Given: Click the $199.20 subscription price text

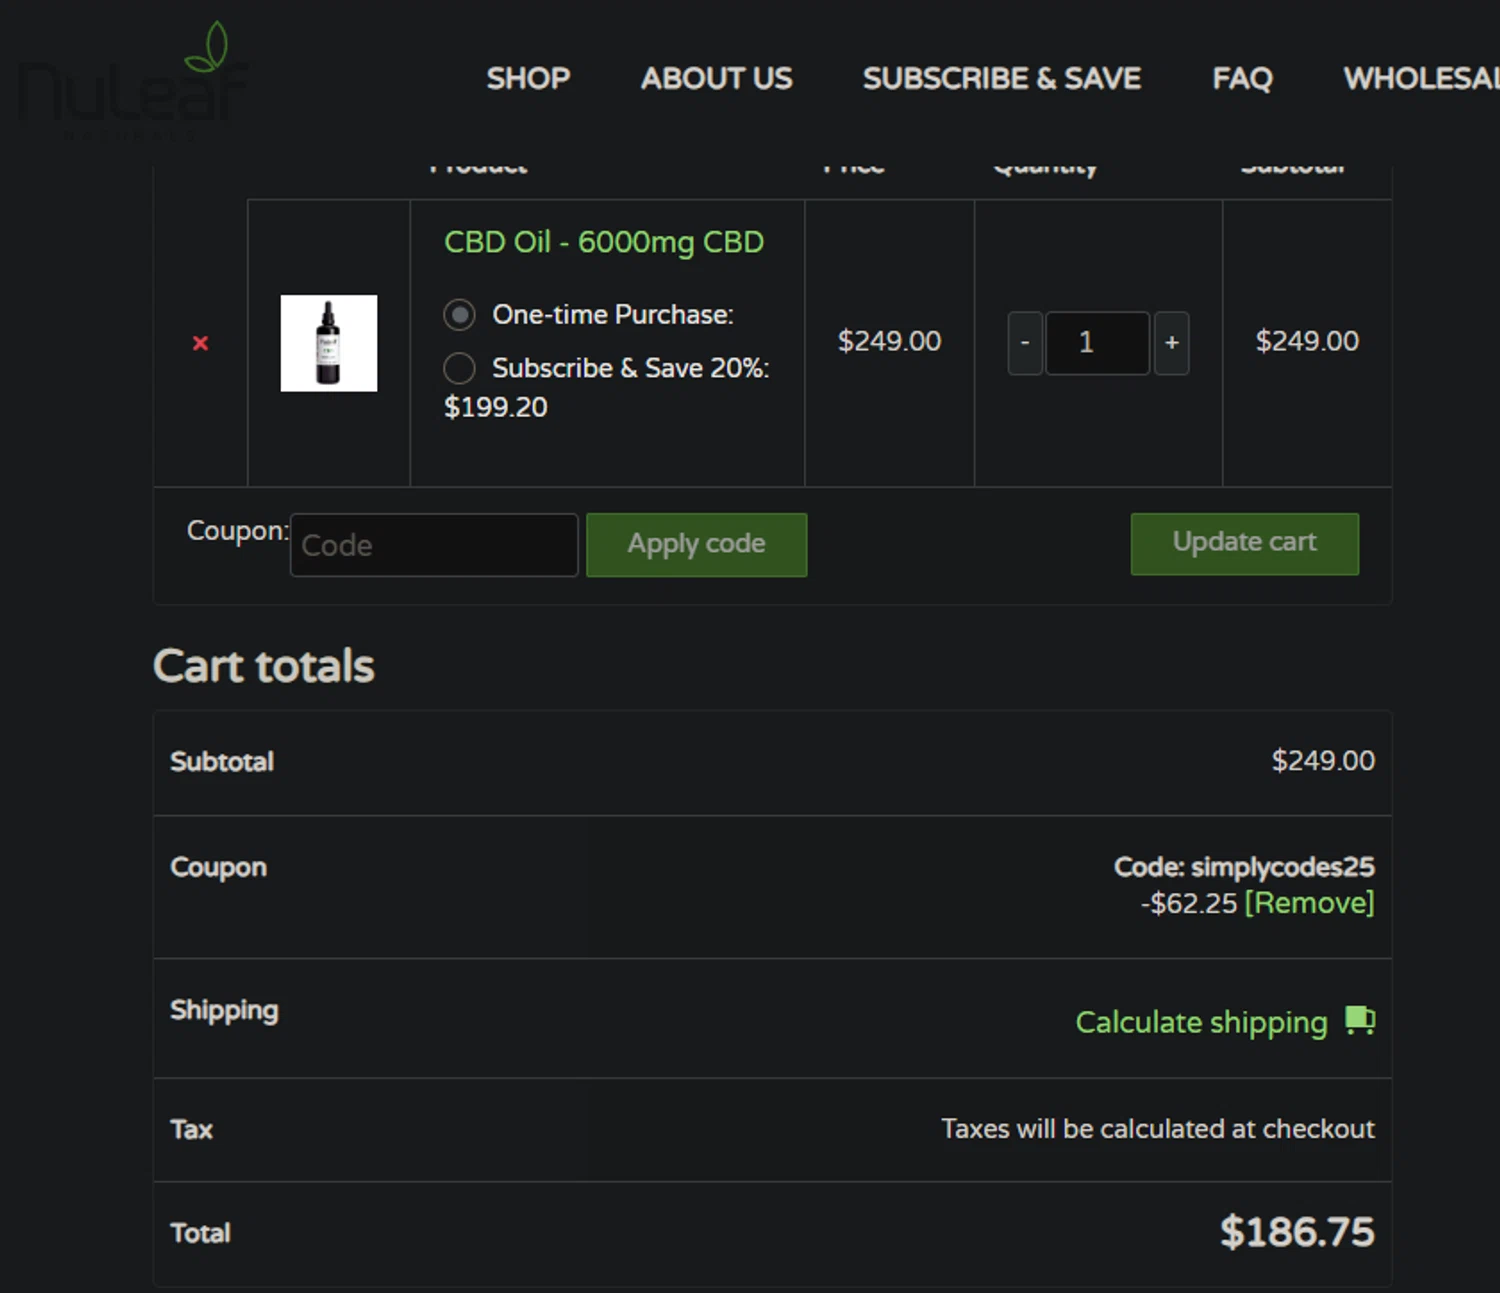Looking at the screenshot, I should tap(496, 407).
